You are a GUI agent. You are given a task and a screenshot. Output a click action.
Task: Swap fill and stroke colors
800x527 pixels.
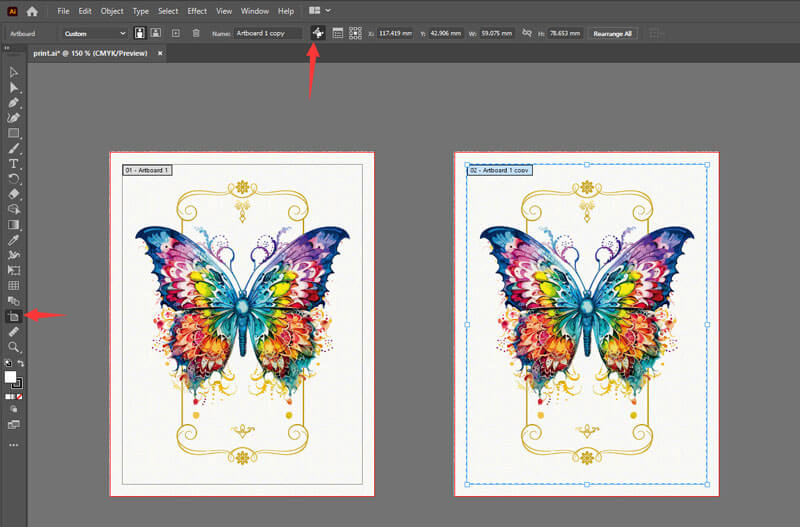pyautogui.click(x=20, y=363)
